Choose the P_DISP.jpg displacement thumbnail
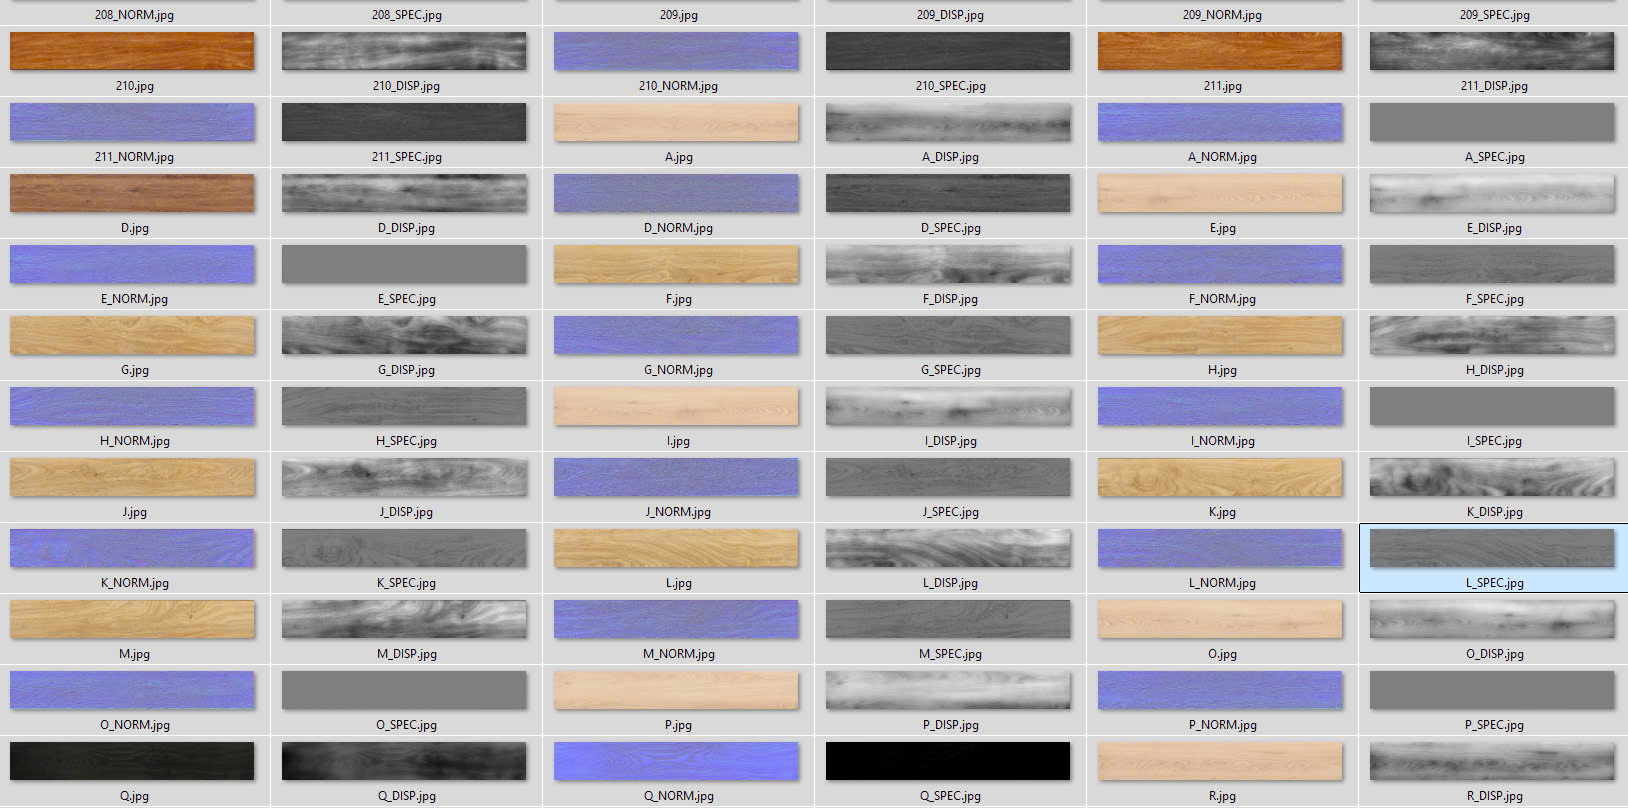 948,690
